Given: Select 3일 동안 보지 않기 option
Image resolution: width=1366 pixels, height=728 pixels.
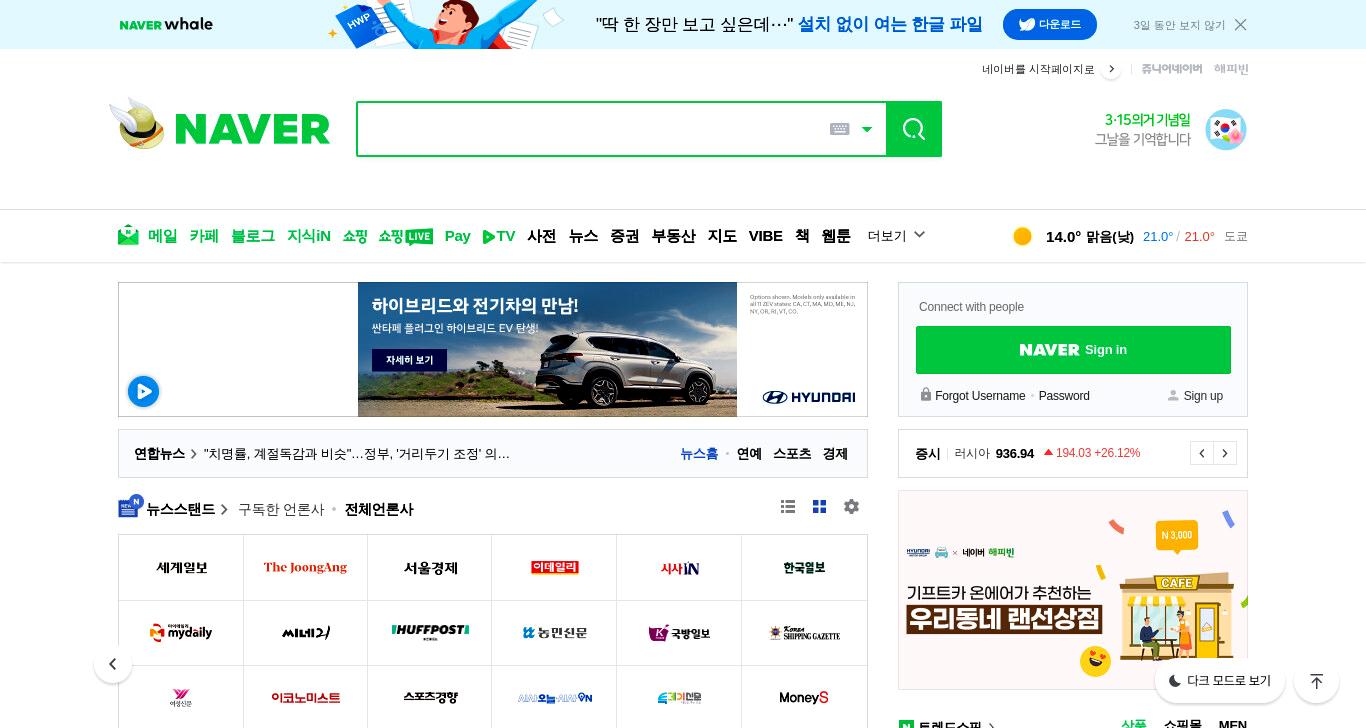Looking at the screenshot, I should 1179,25.
